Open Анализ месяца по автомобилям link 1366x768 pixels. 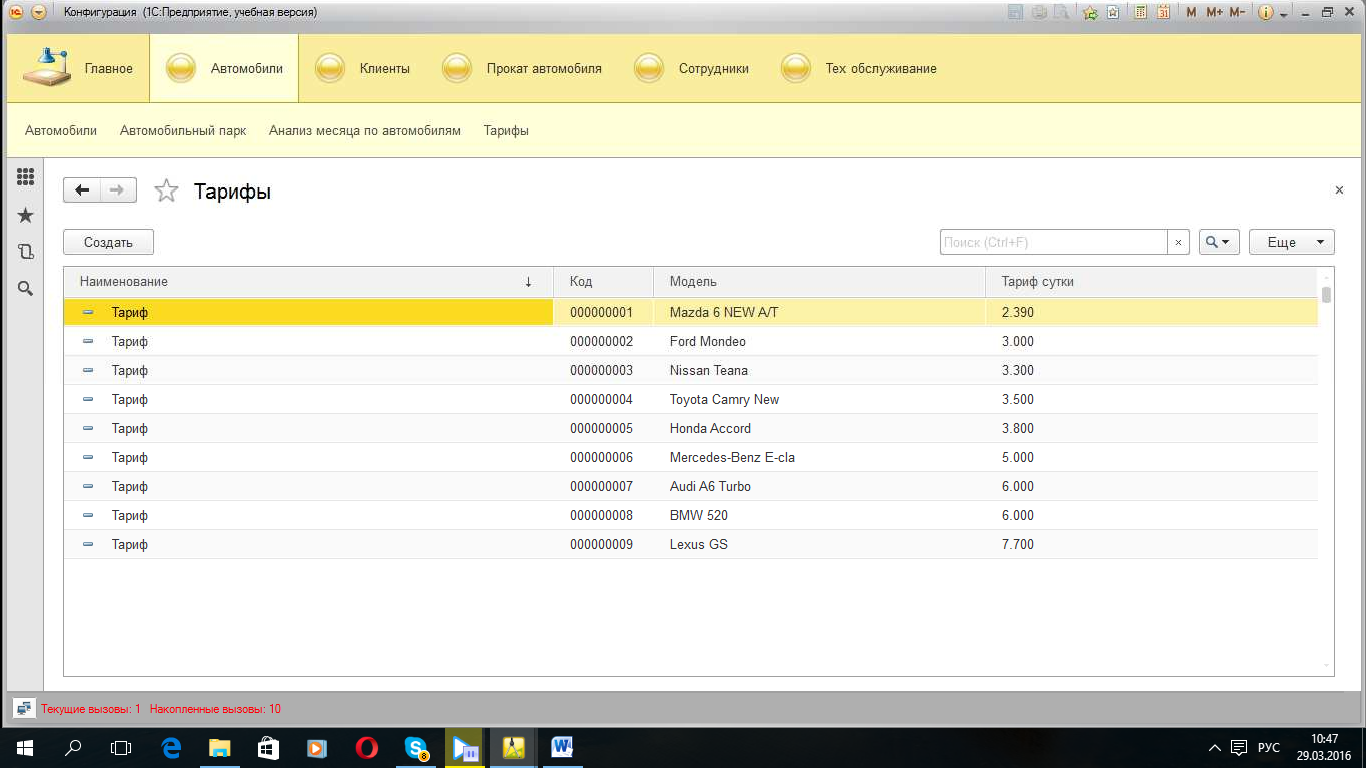[x=365, y=130]
